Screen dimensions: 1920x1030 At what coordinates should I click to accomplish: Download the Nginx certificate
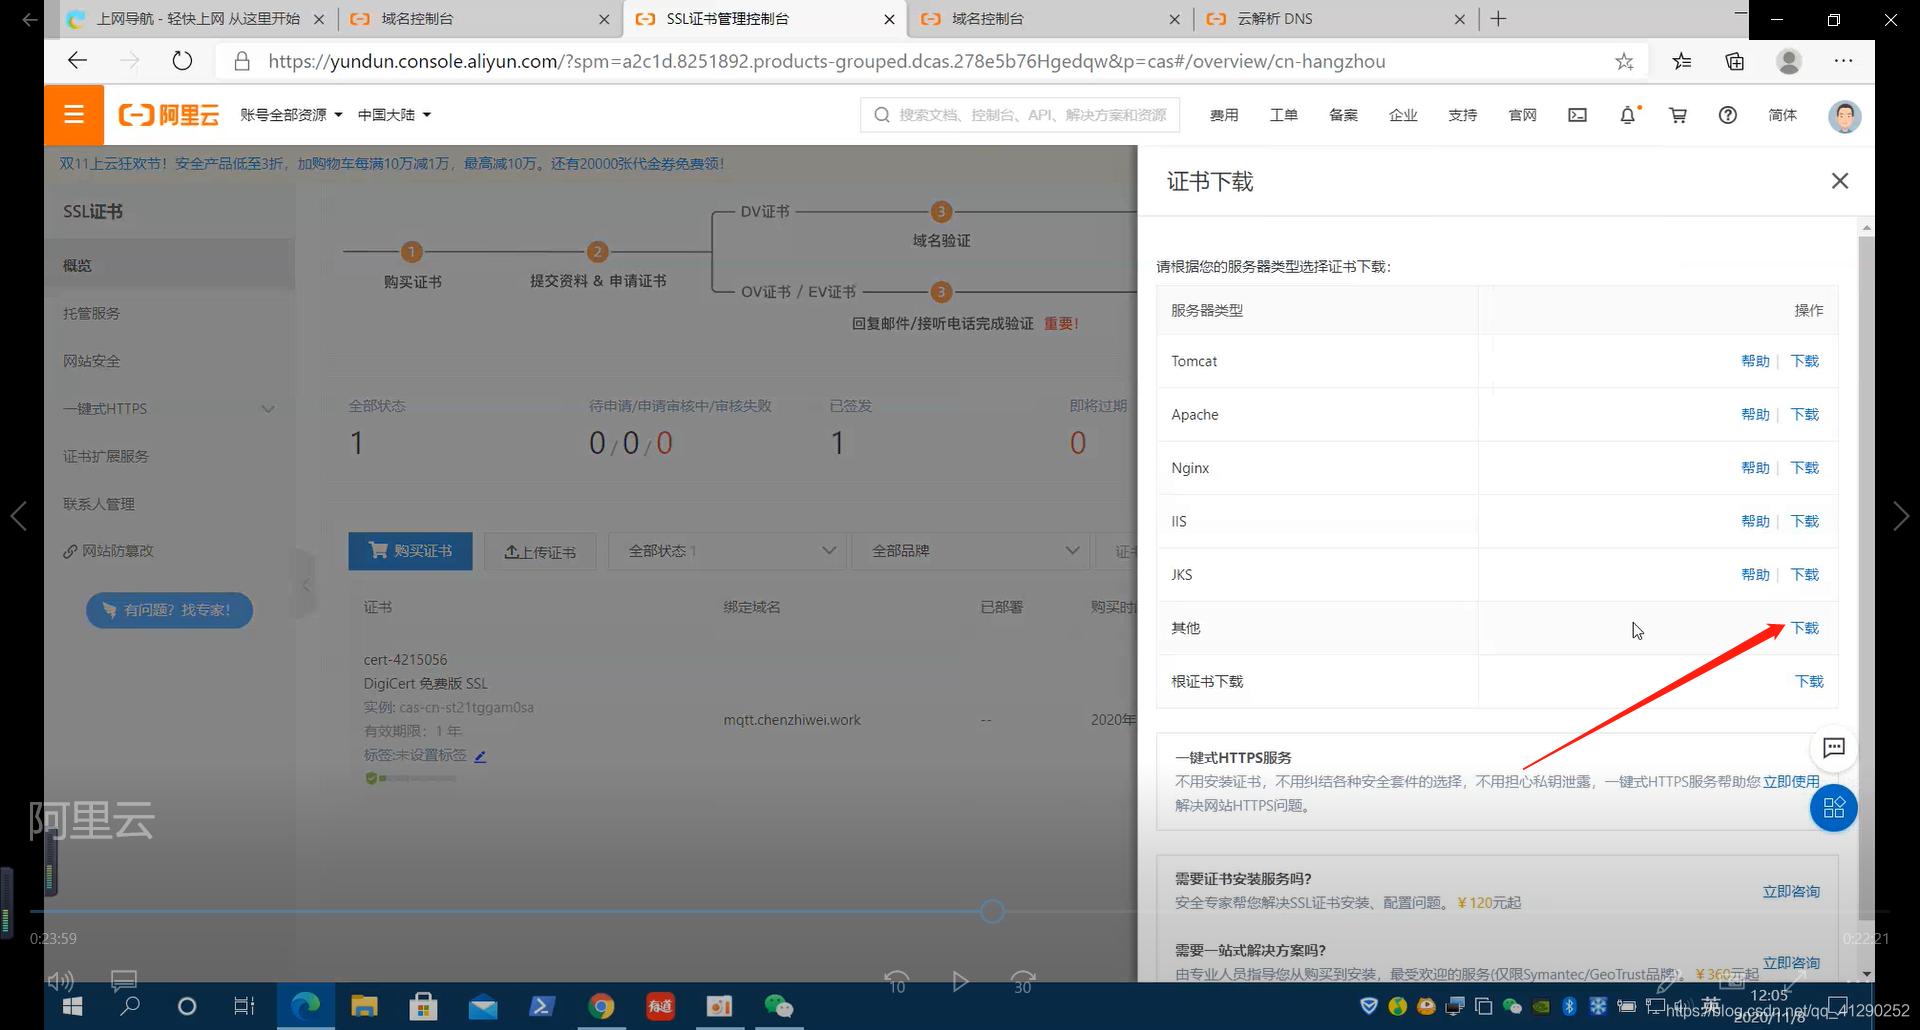1804,467
